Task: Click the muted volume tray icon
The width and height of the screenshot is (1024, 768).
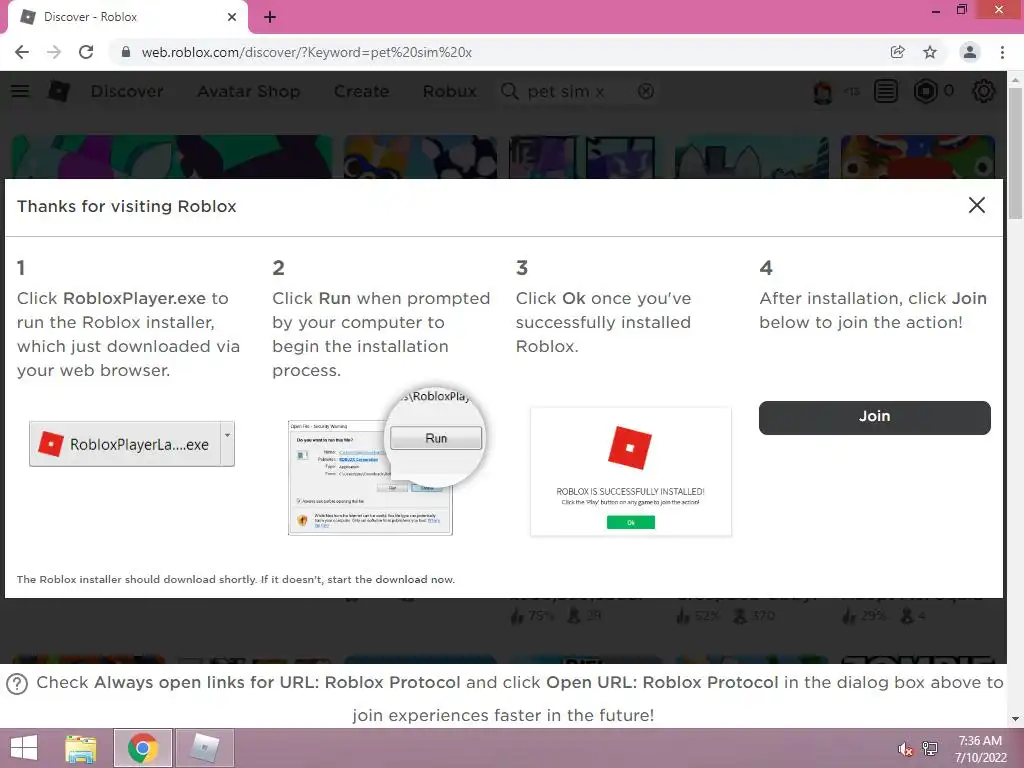Action: 905,749
